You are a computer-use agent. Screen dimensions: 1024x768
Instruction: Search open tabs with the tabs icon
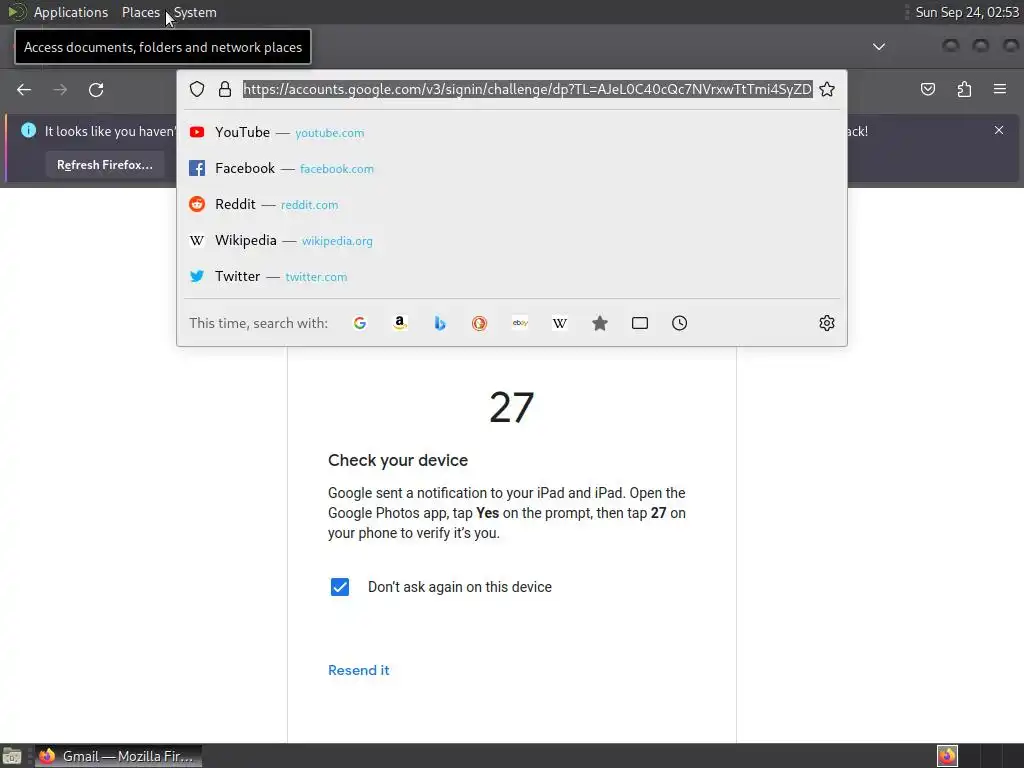click(x=640, y=323)
